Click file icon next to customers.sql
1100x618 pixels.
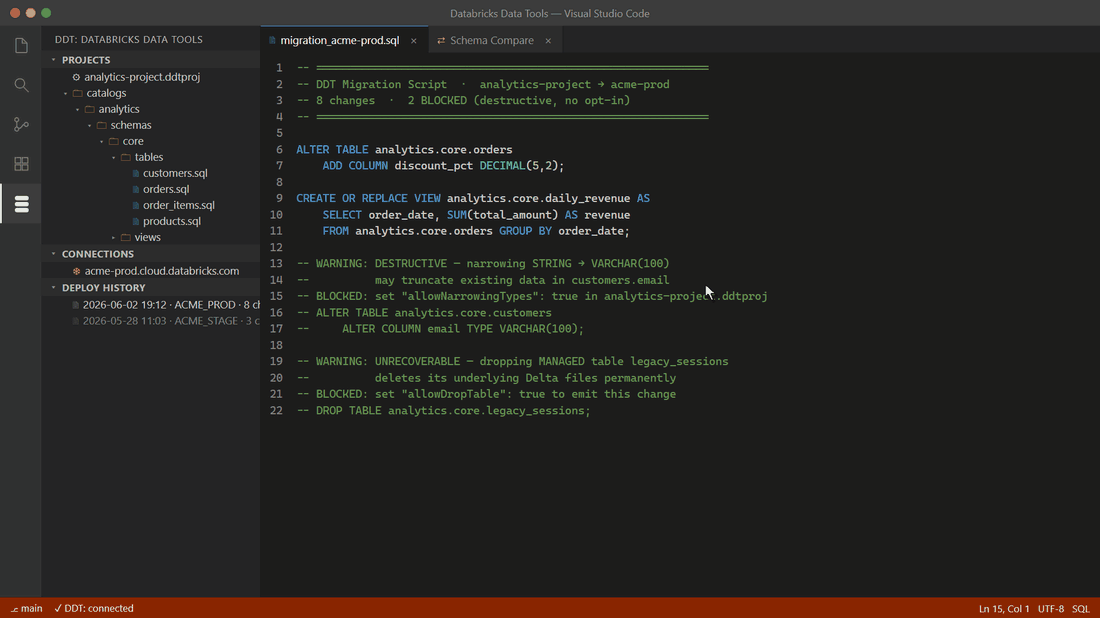pos(136,173)
